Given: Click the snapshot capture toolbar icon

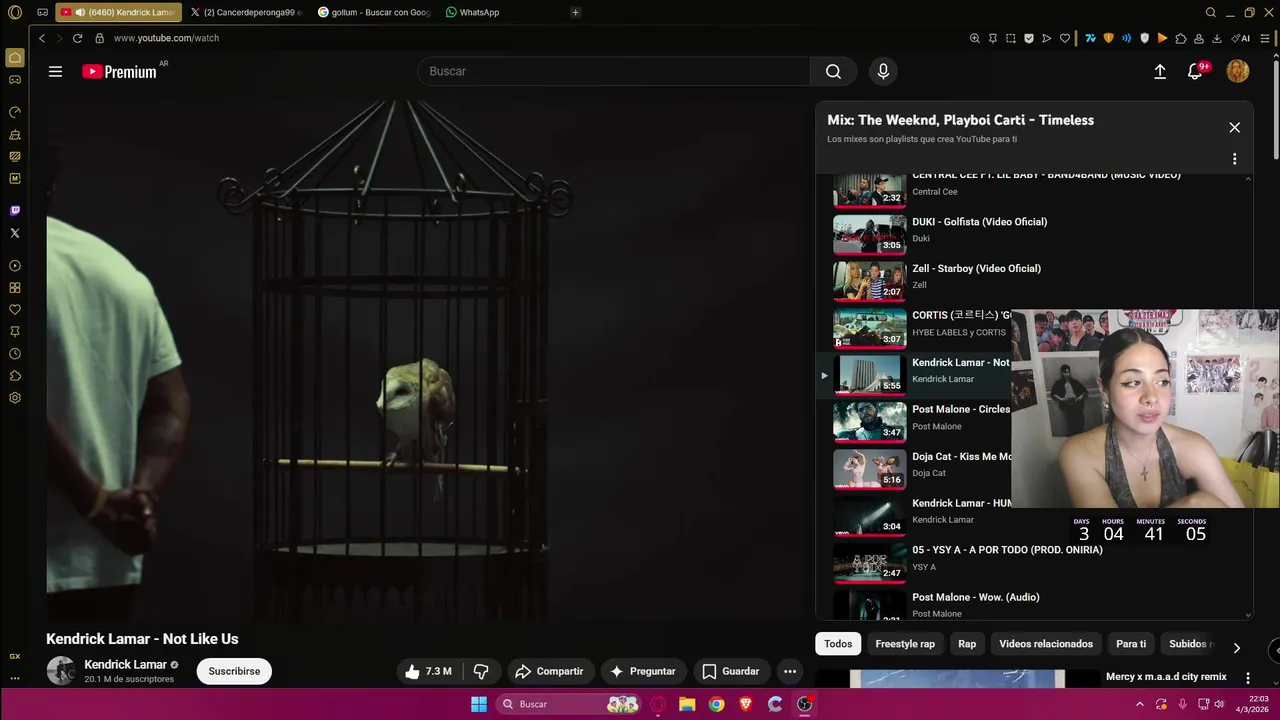Looking at the screenshot, I should pyautogui.click(x=1011, y=38).
